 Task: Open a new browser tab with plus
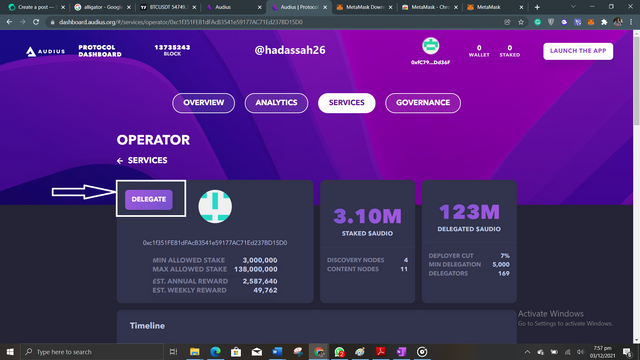[537, 7]
